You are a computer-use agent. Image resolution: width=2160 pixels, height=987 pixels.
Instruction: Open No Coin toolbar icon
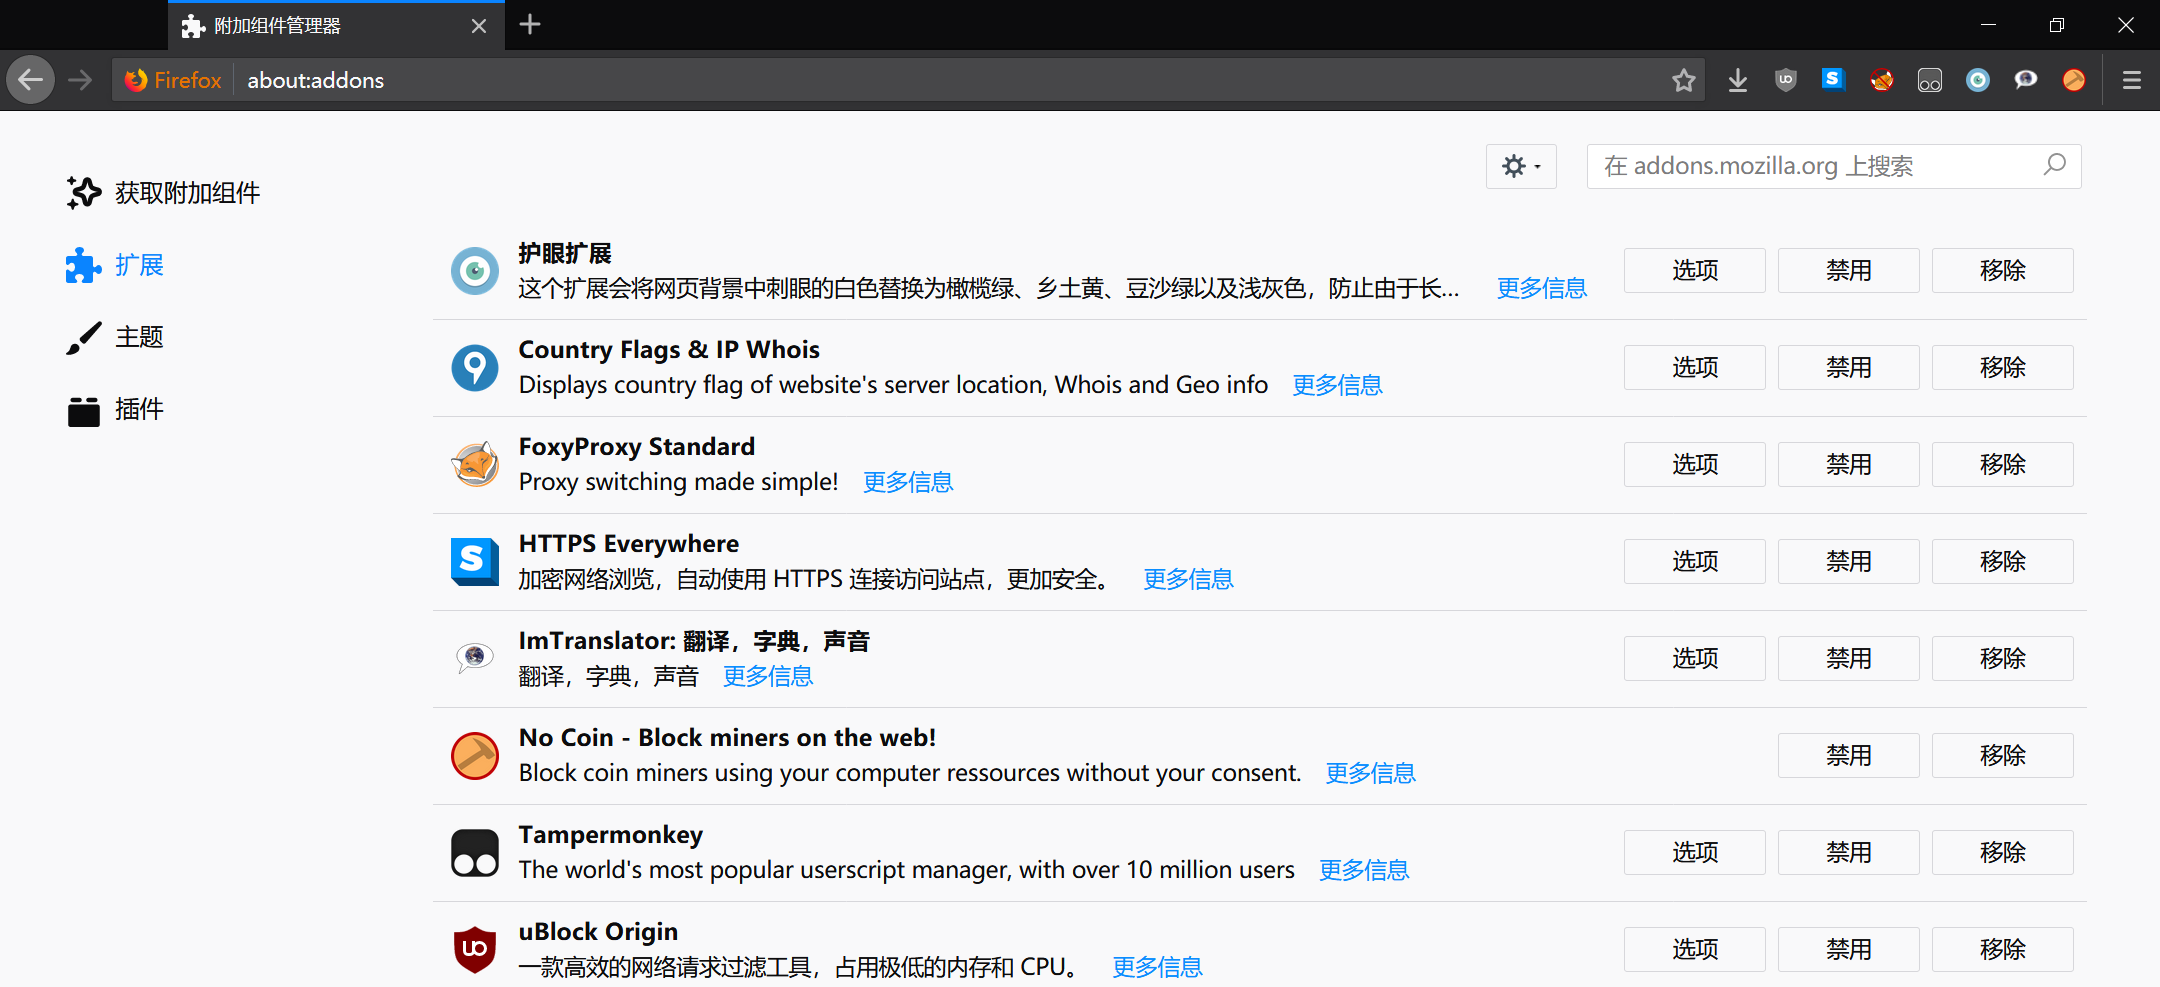[2074, 80]
